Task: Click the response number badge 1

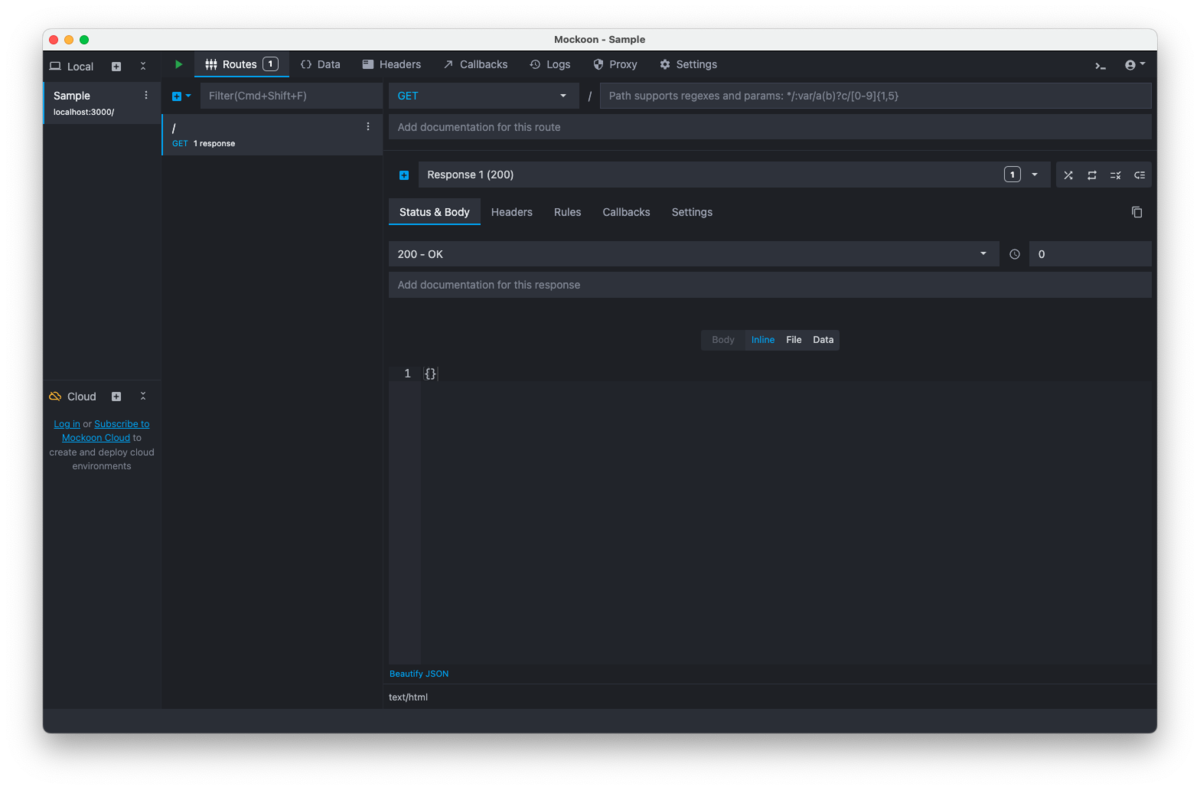Action: coord(1012,175)
